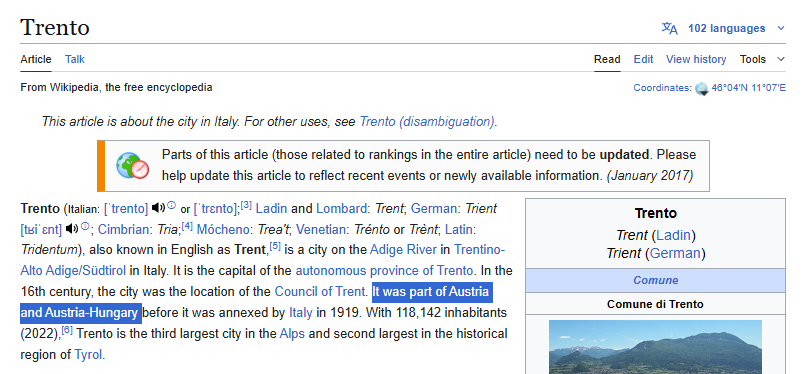This screenshot has height=374, width=806.
Task: Open citation reference [3]
Action: pos(246,205)
